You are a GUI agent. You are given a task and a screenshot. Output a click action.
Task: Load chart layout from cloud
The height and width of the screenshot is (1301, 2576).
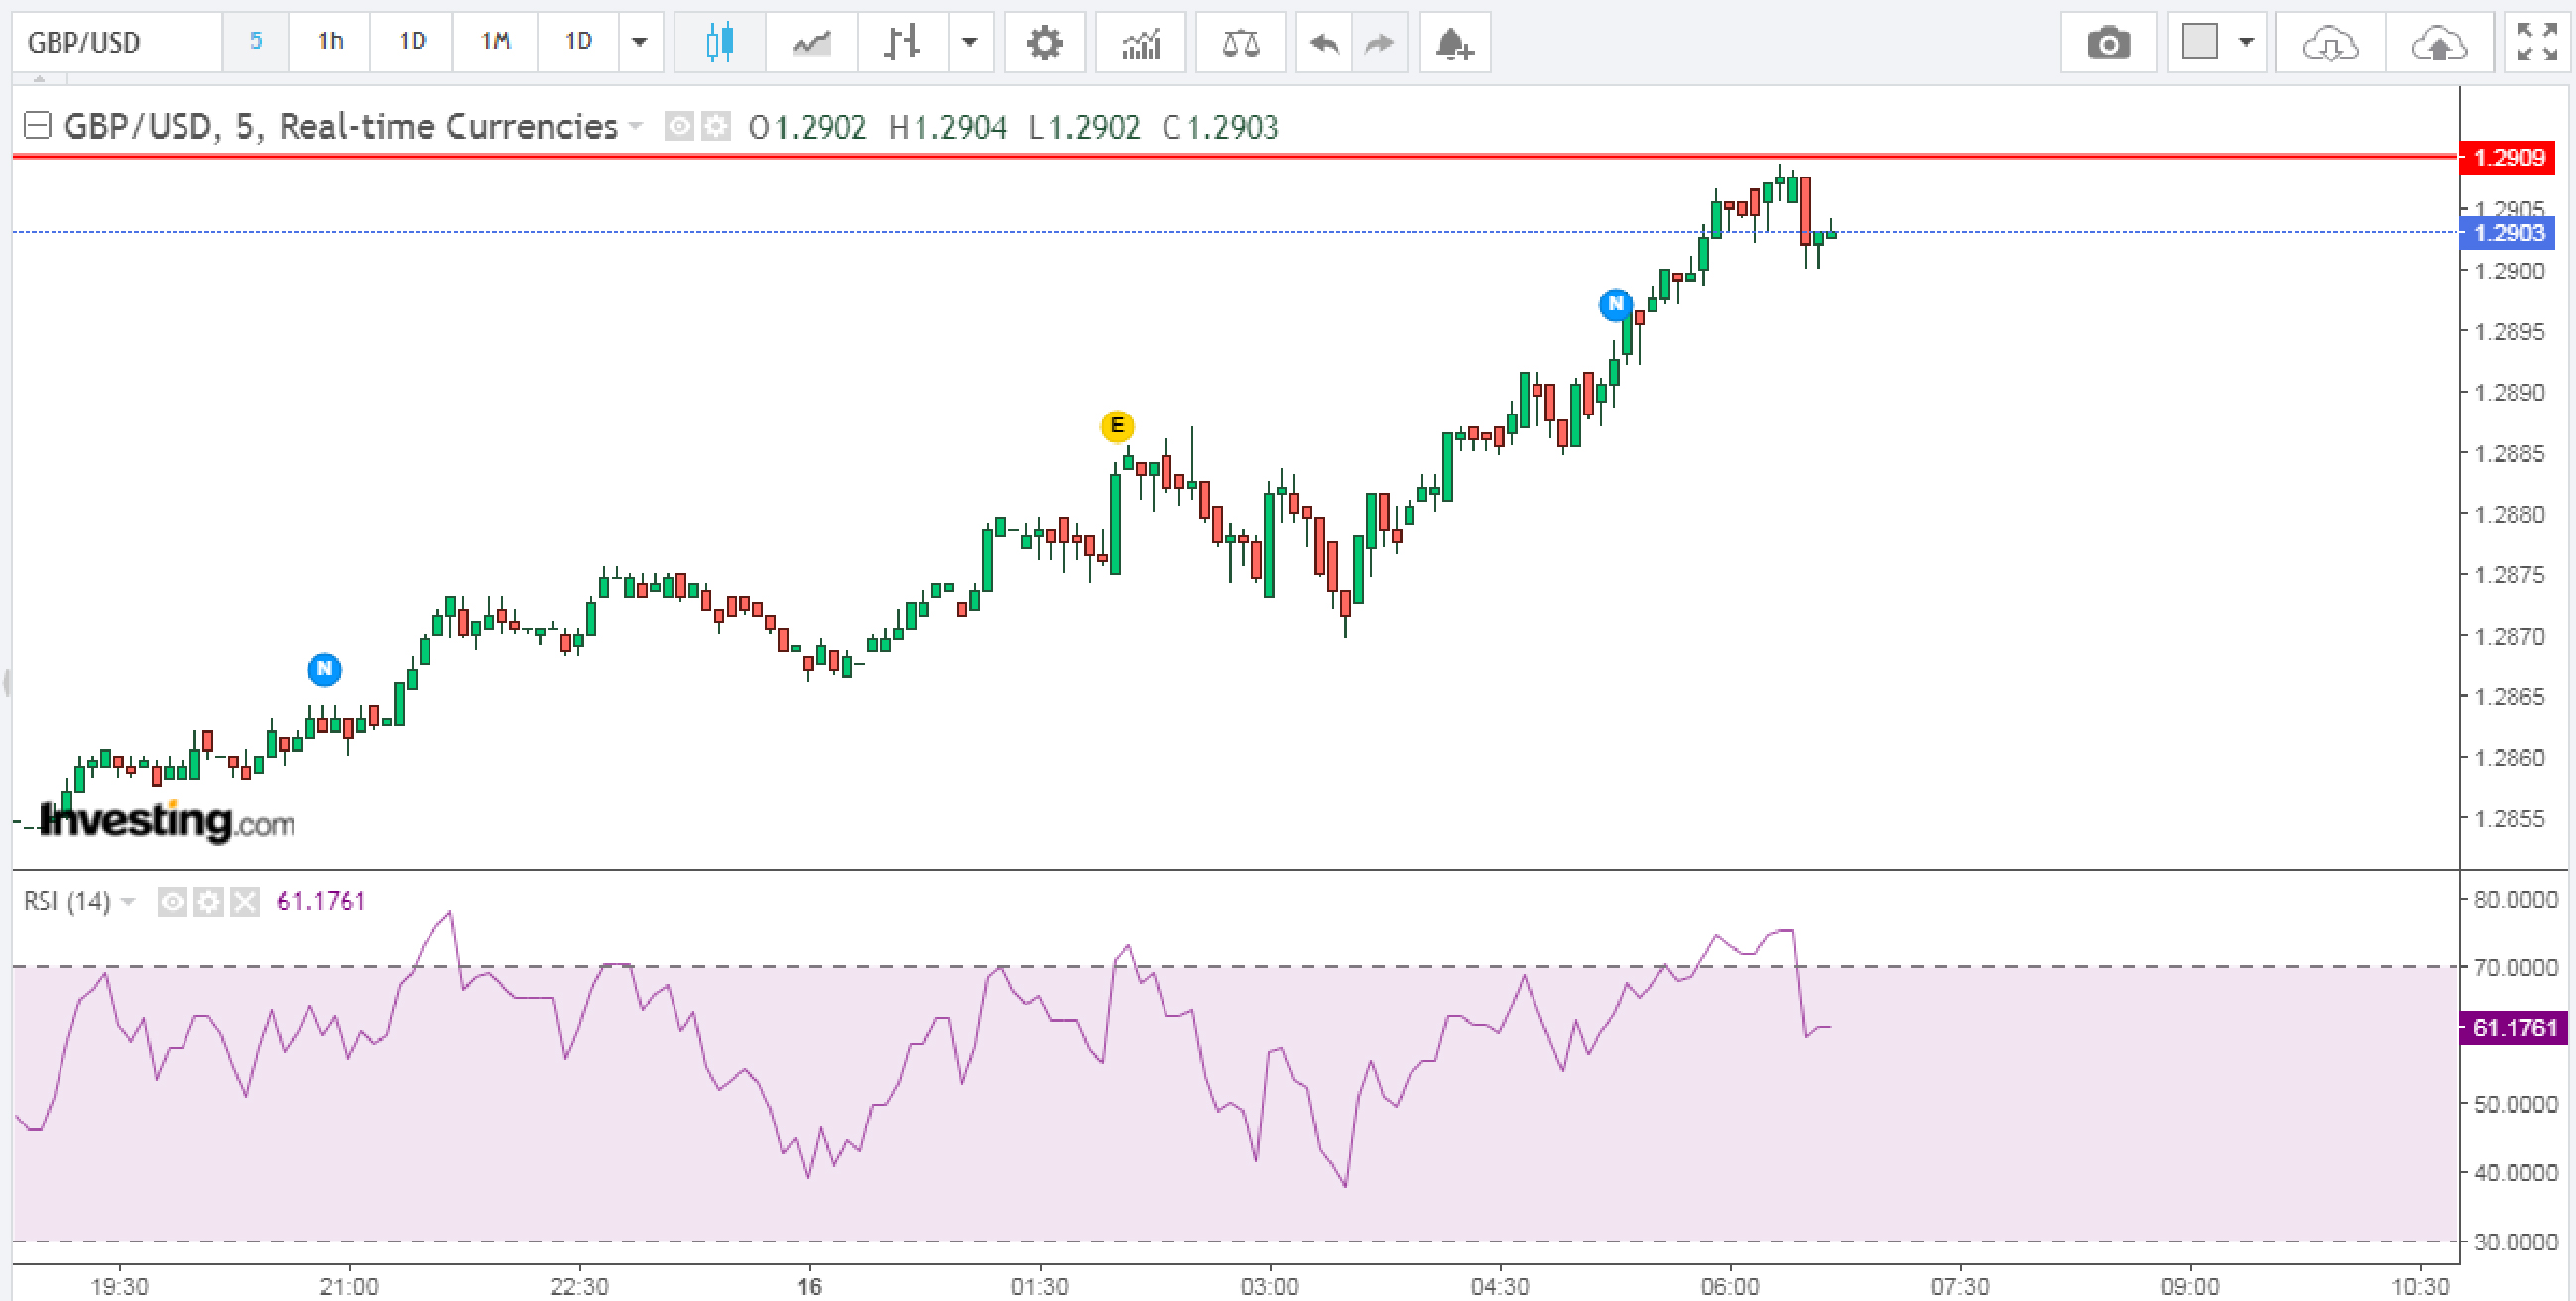2330,42
